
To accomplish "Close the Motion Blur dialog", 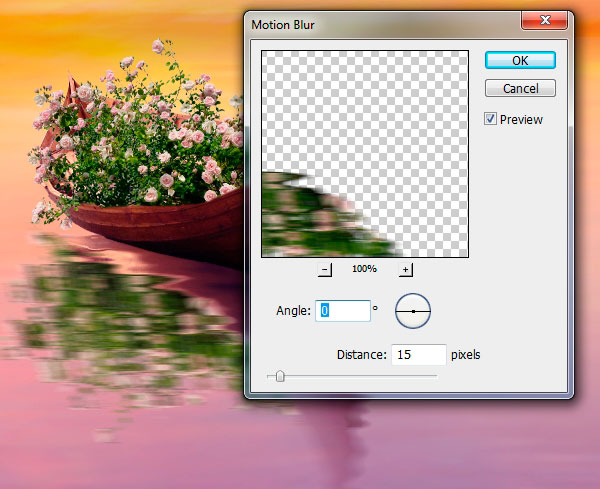I will pos(544,20).
